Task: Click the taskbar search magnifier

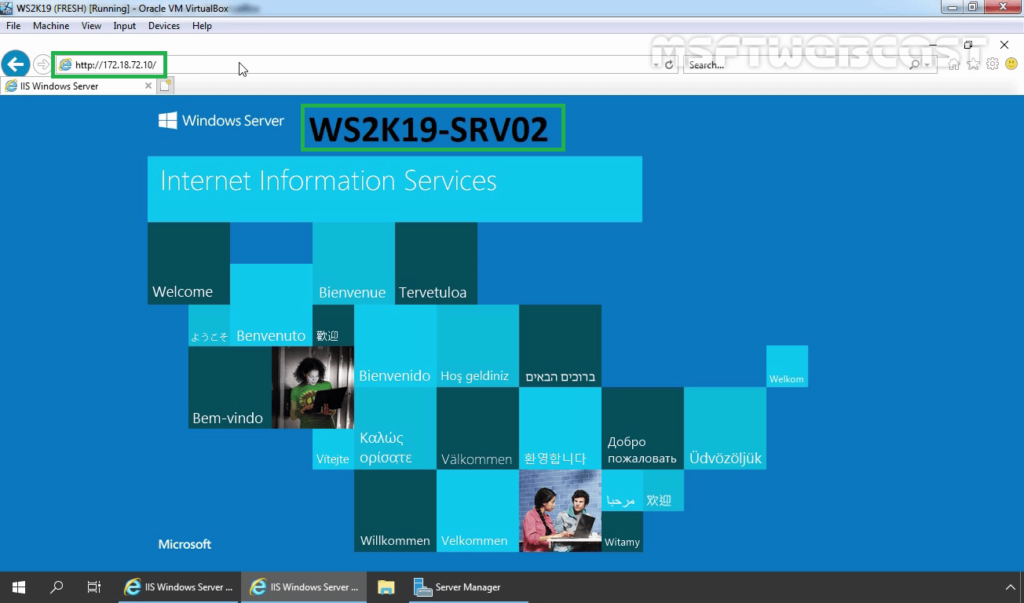Action: pos(57,587)
